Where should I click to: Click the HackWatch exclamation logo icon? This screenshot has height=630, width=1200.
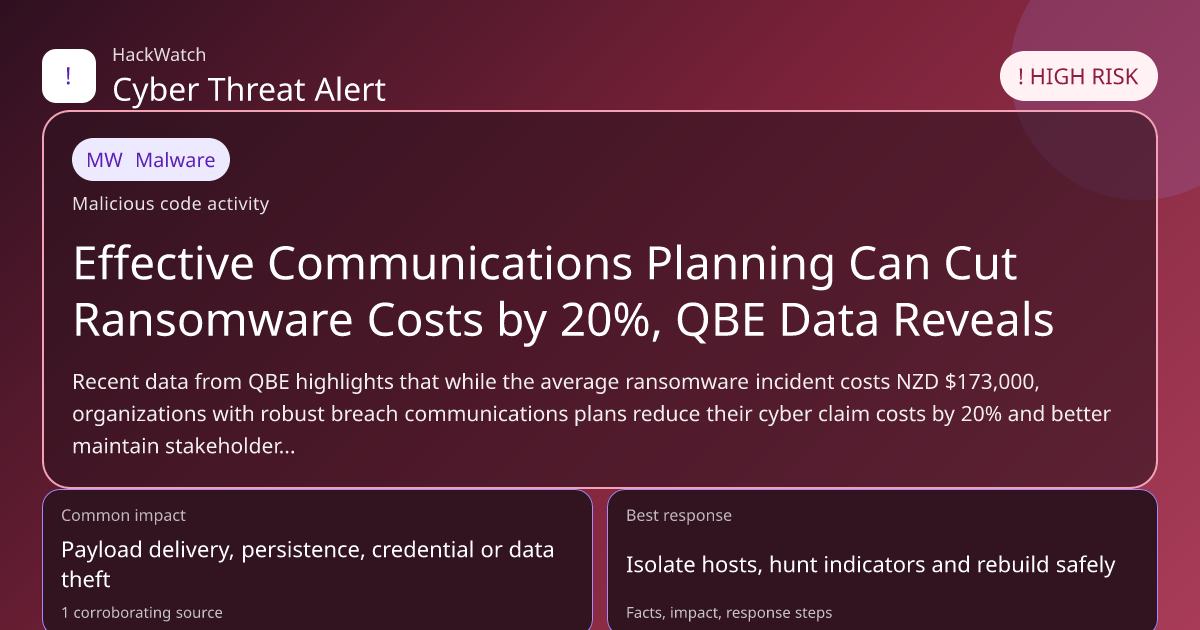point(68,75)
